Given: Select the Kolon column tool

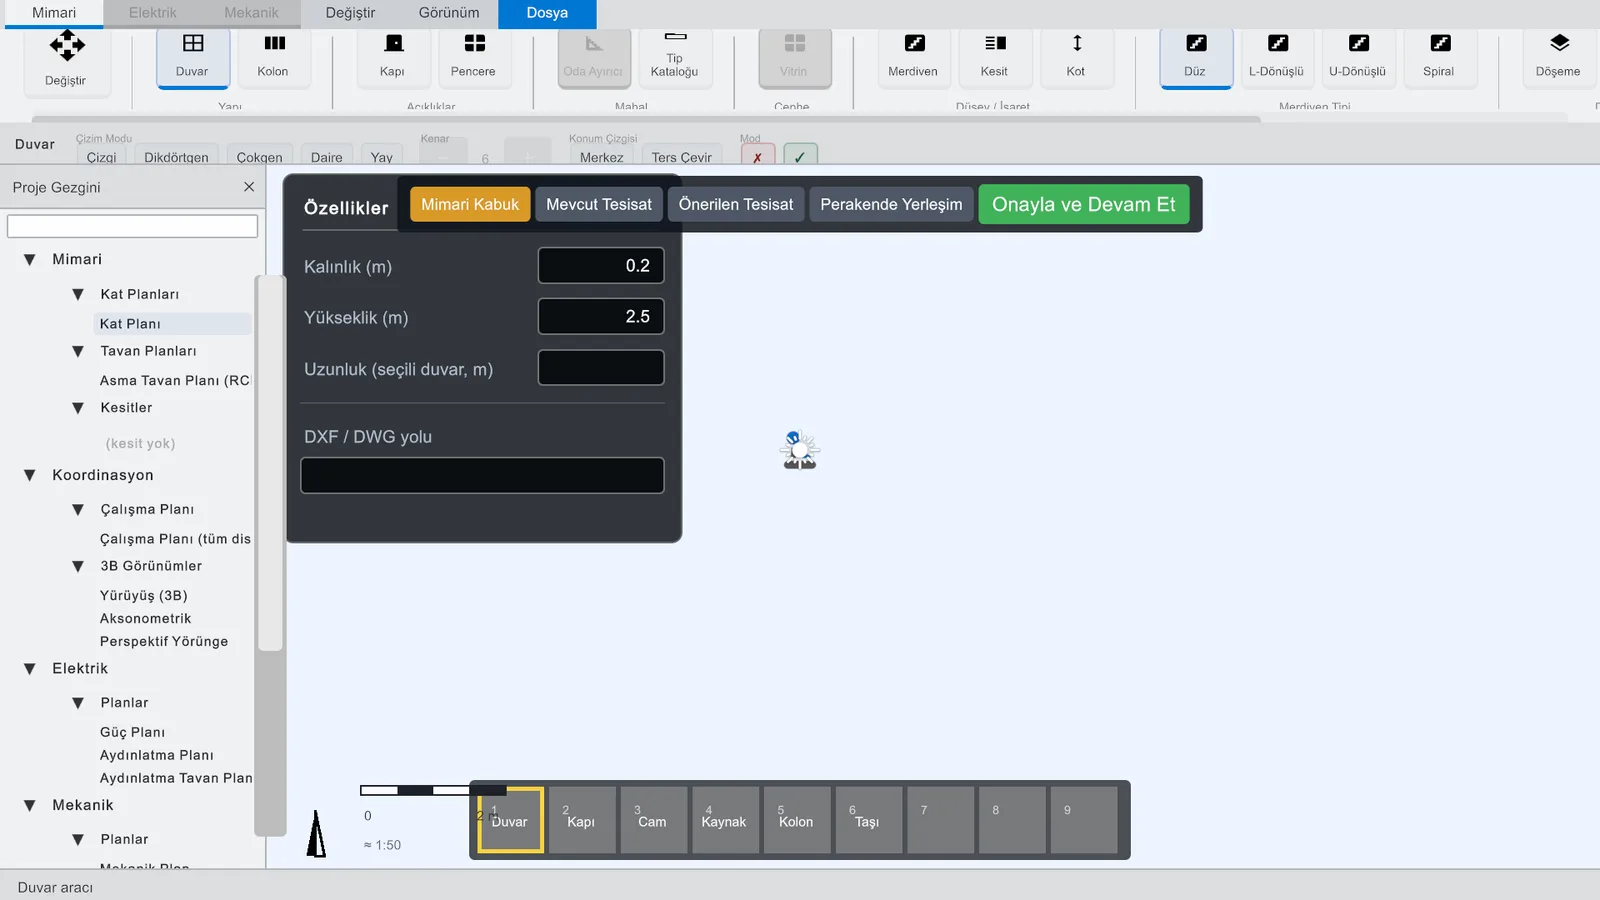Looking at the screenshot, I should click(273, 57).
